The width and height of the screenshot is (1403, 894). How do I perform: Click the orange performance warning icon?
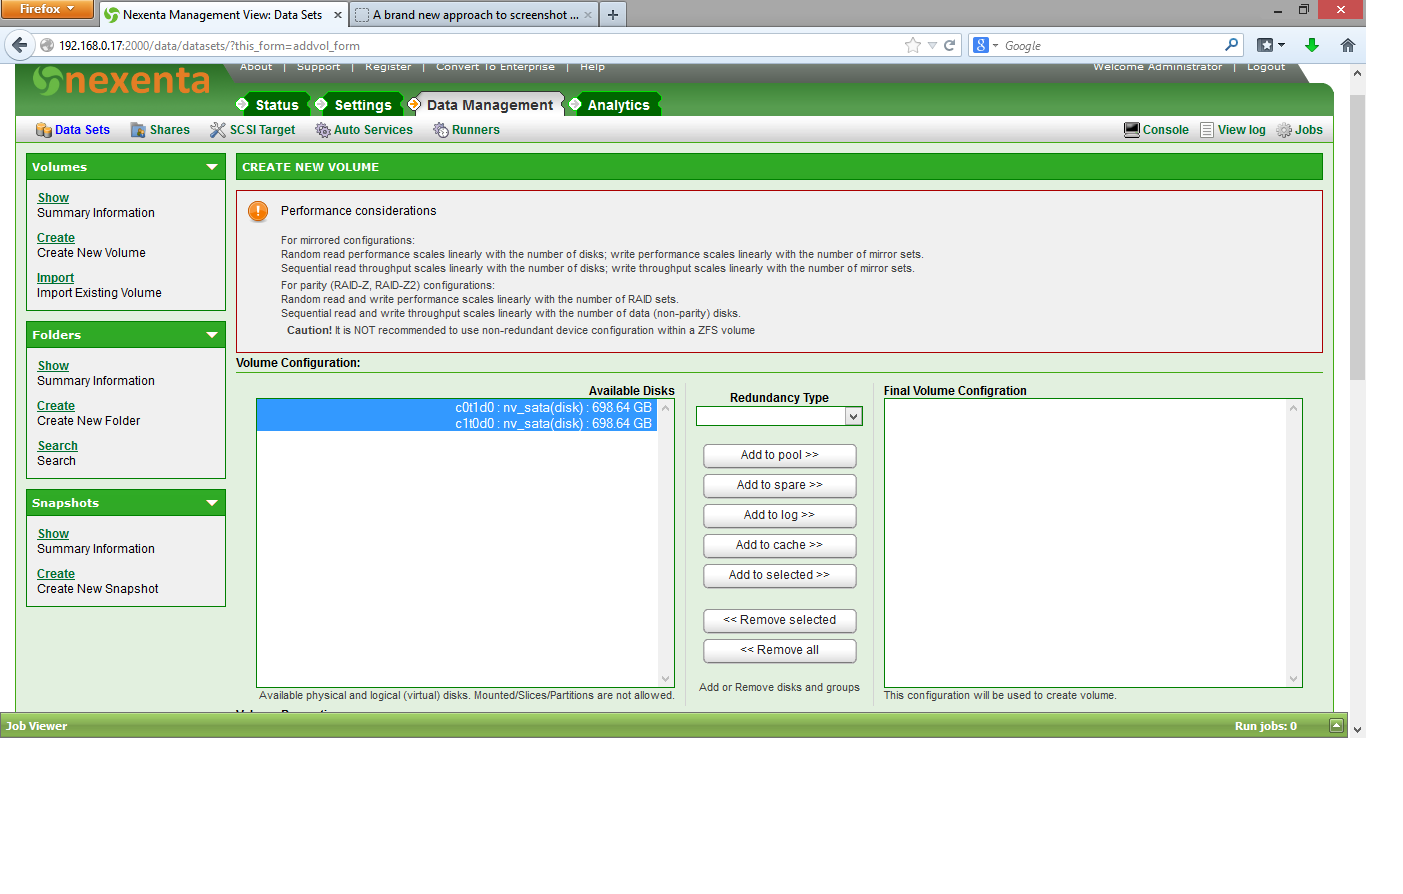click(x=258, y=211)
